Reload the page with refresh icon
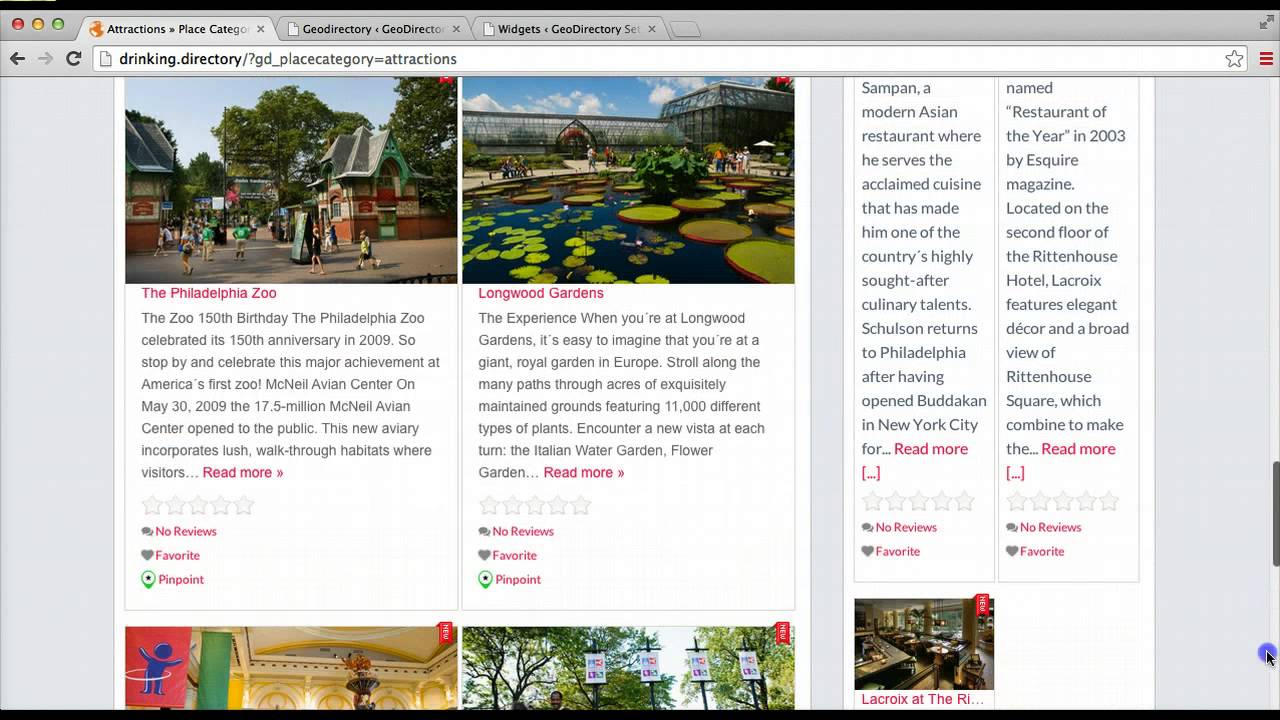Image resolution: width=1280 pixels, height=720 pixels. click(73, 59)
